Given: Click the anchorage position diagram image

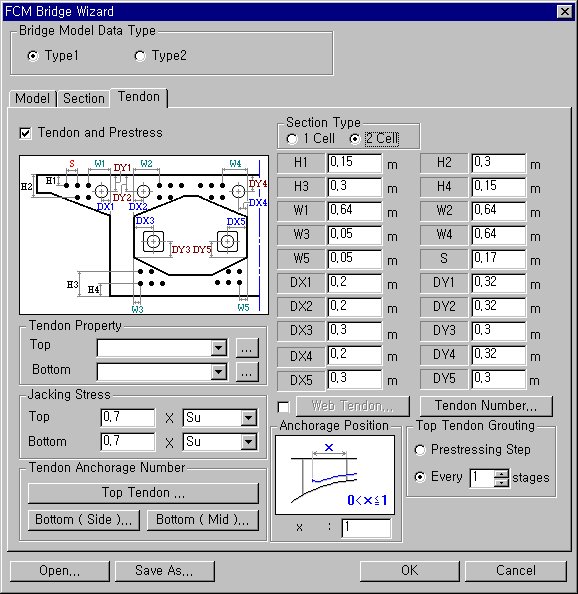Looking at the screenshot, I should pos(335,475).
